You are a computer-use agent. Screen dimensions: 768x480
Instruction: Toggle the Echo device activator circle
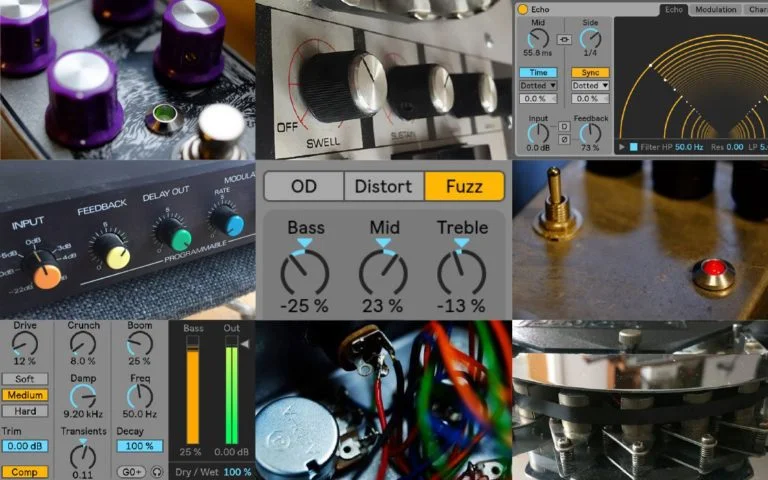[523, 9]
